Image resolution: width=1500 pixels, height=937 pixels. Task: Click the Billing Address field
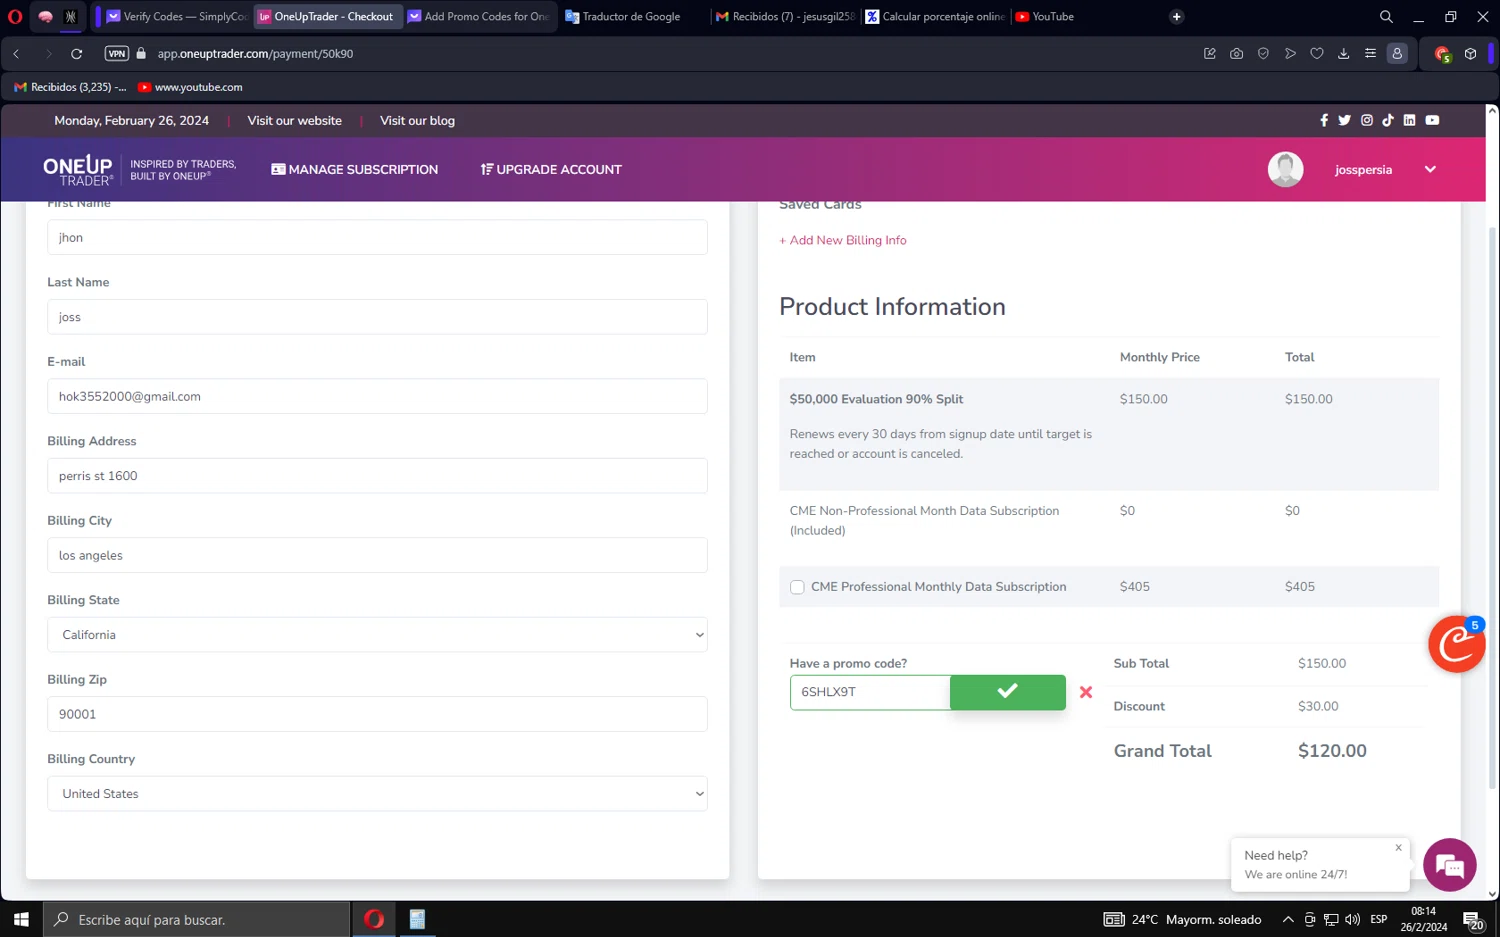(x=377, y=476)
